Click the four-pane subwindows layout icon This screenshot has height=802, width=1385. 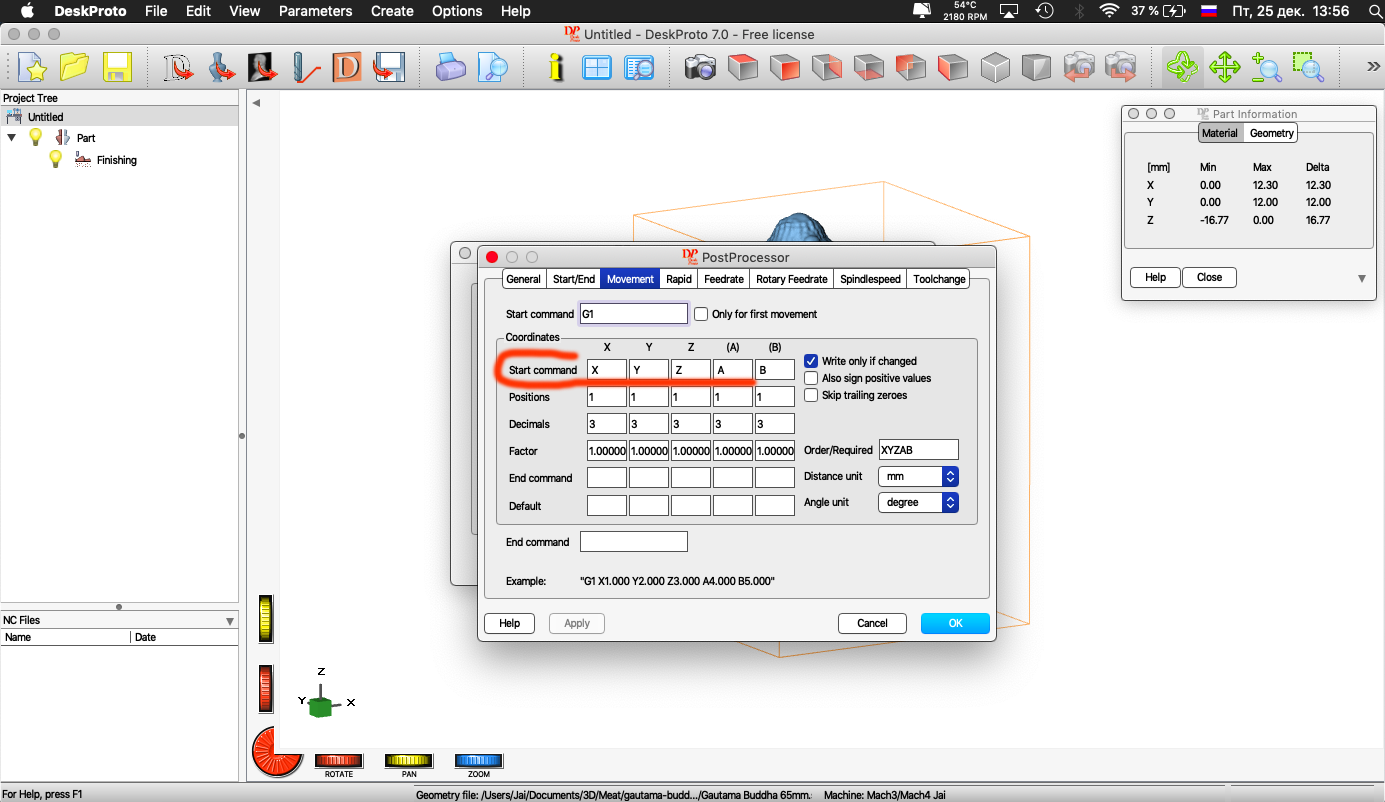tap(597, 68)
